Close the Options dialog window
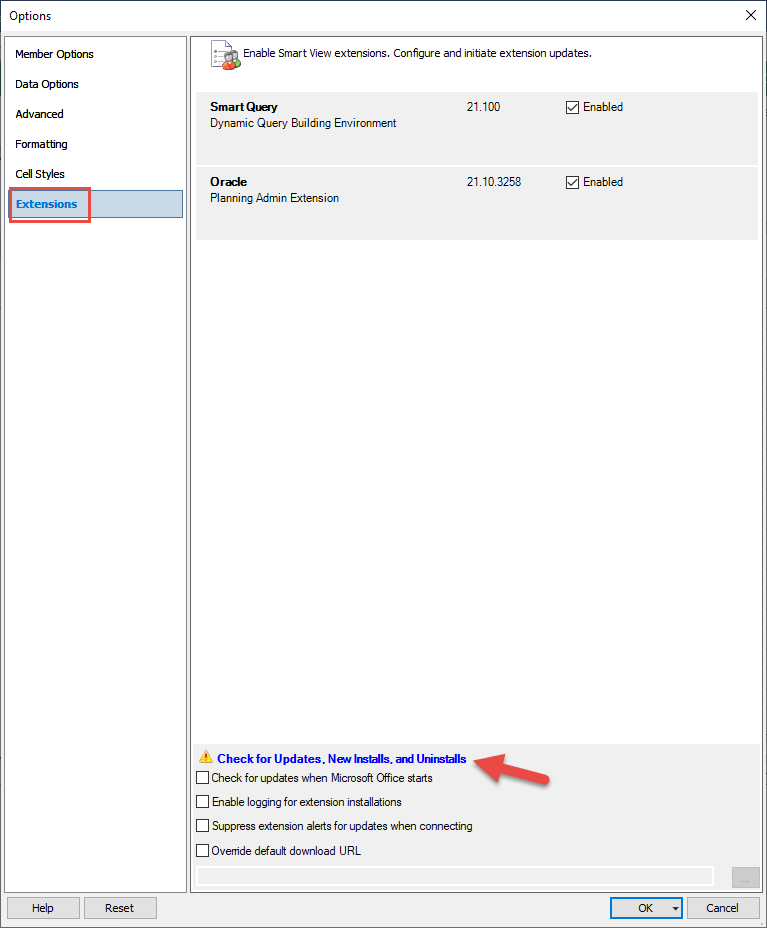 coord(750,15)
